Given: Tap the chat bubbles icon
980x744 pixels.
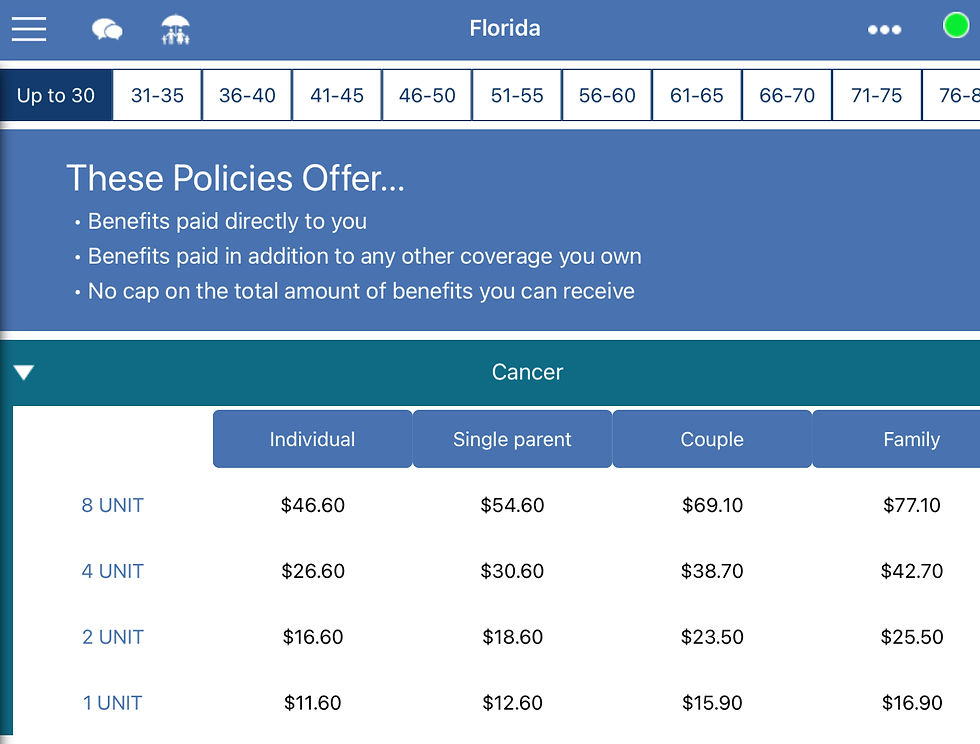Looking at the screenshot, I should pos(107,30).
